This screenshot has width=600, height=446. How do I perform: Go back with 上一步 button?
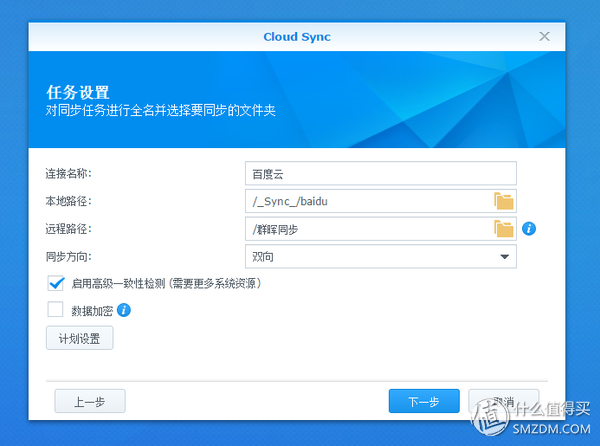pos(90,401)
